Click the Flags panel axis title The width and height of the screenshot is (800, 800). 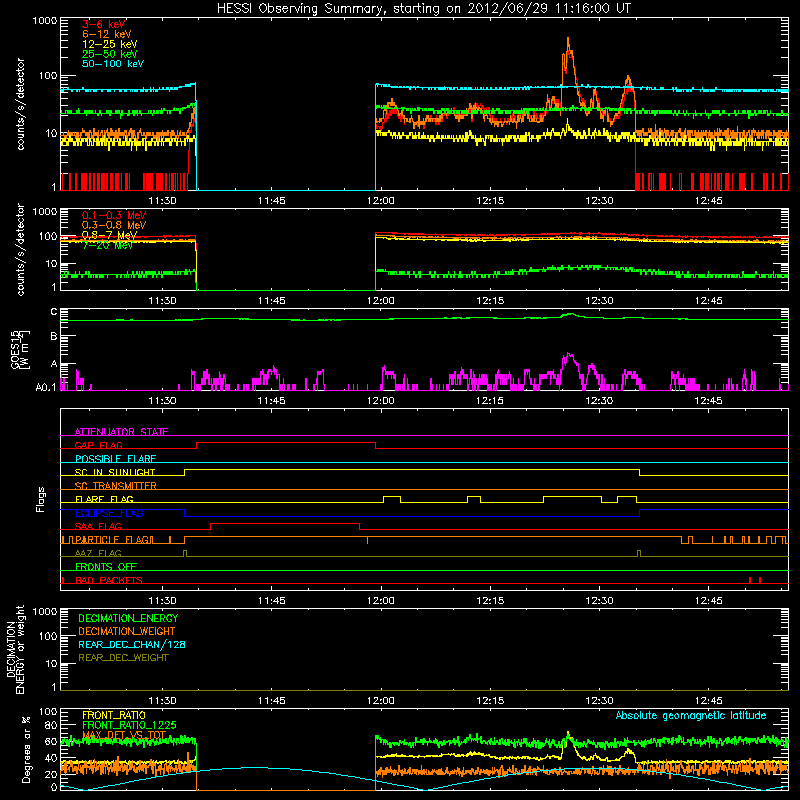point(40,499)
